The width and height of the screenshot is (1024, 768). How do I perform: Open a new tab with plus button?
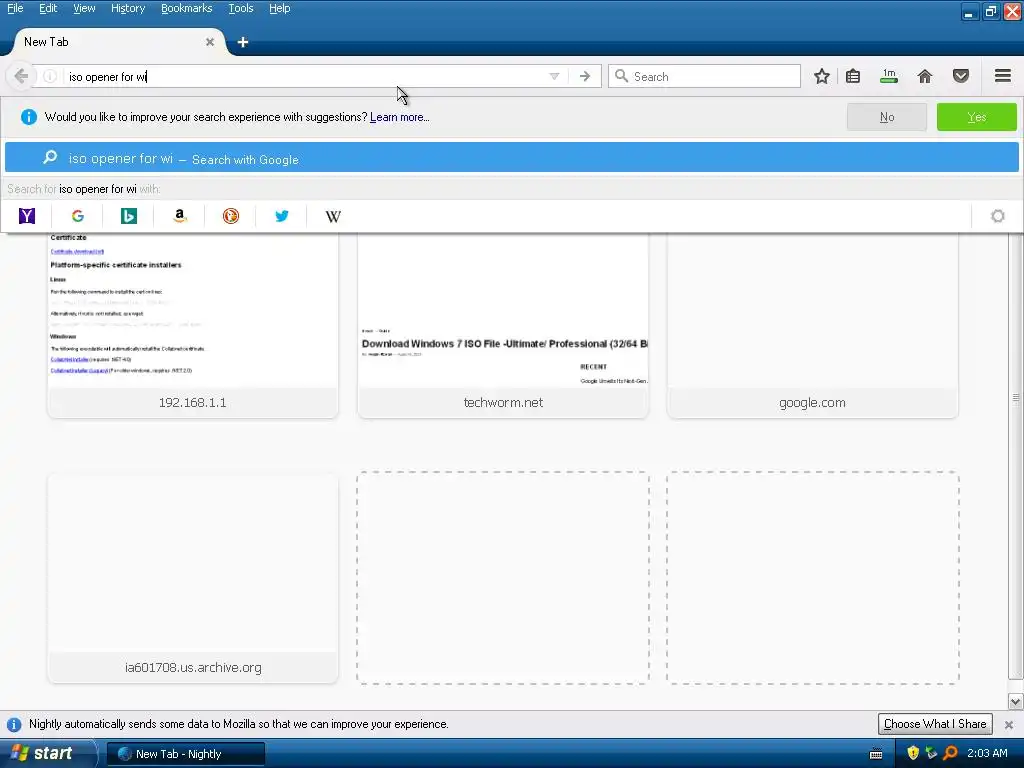[243, 42]
